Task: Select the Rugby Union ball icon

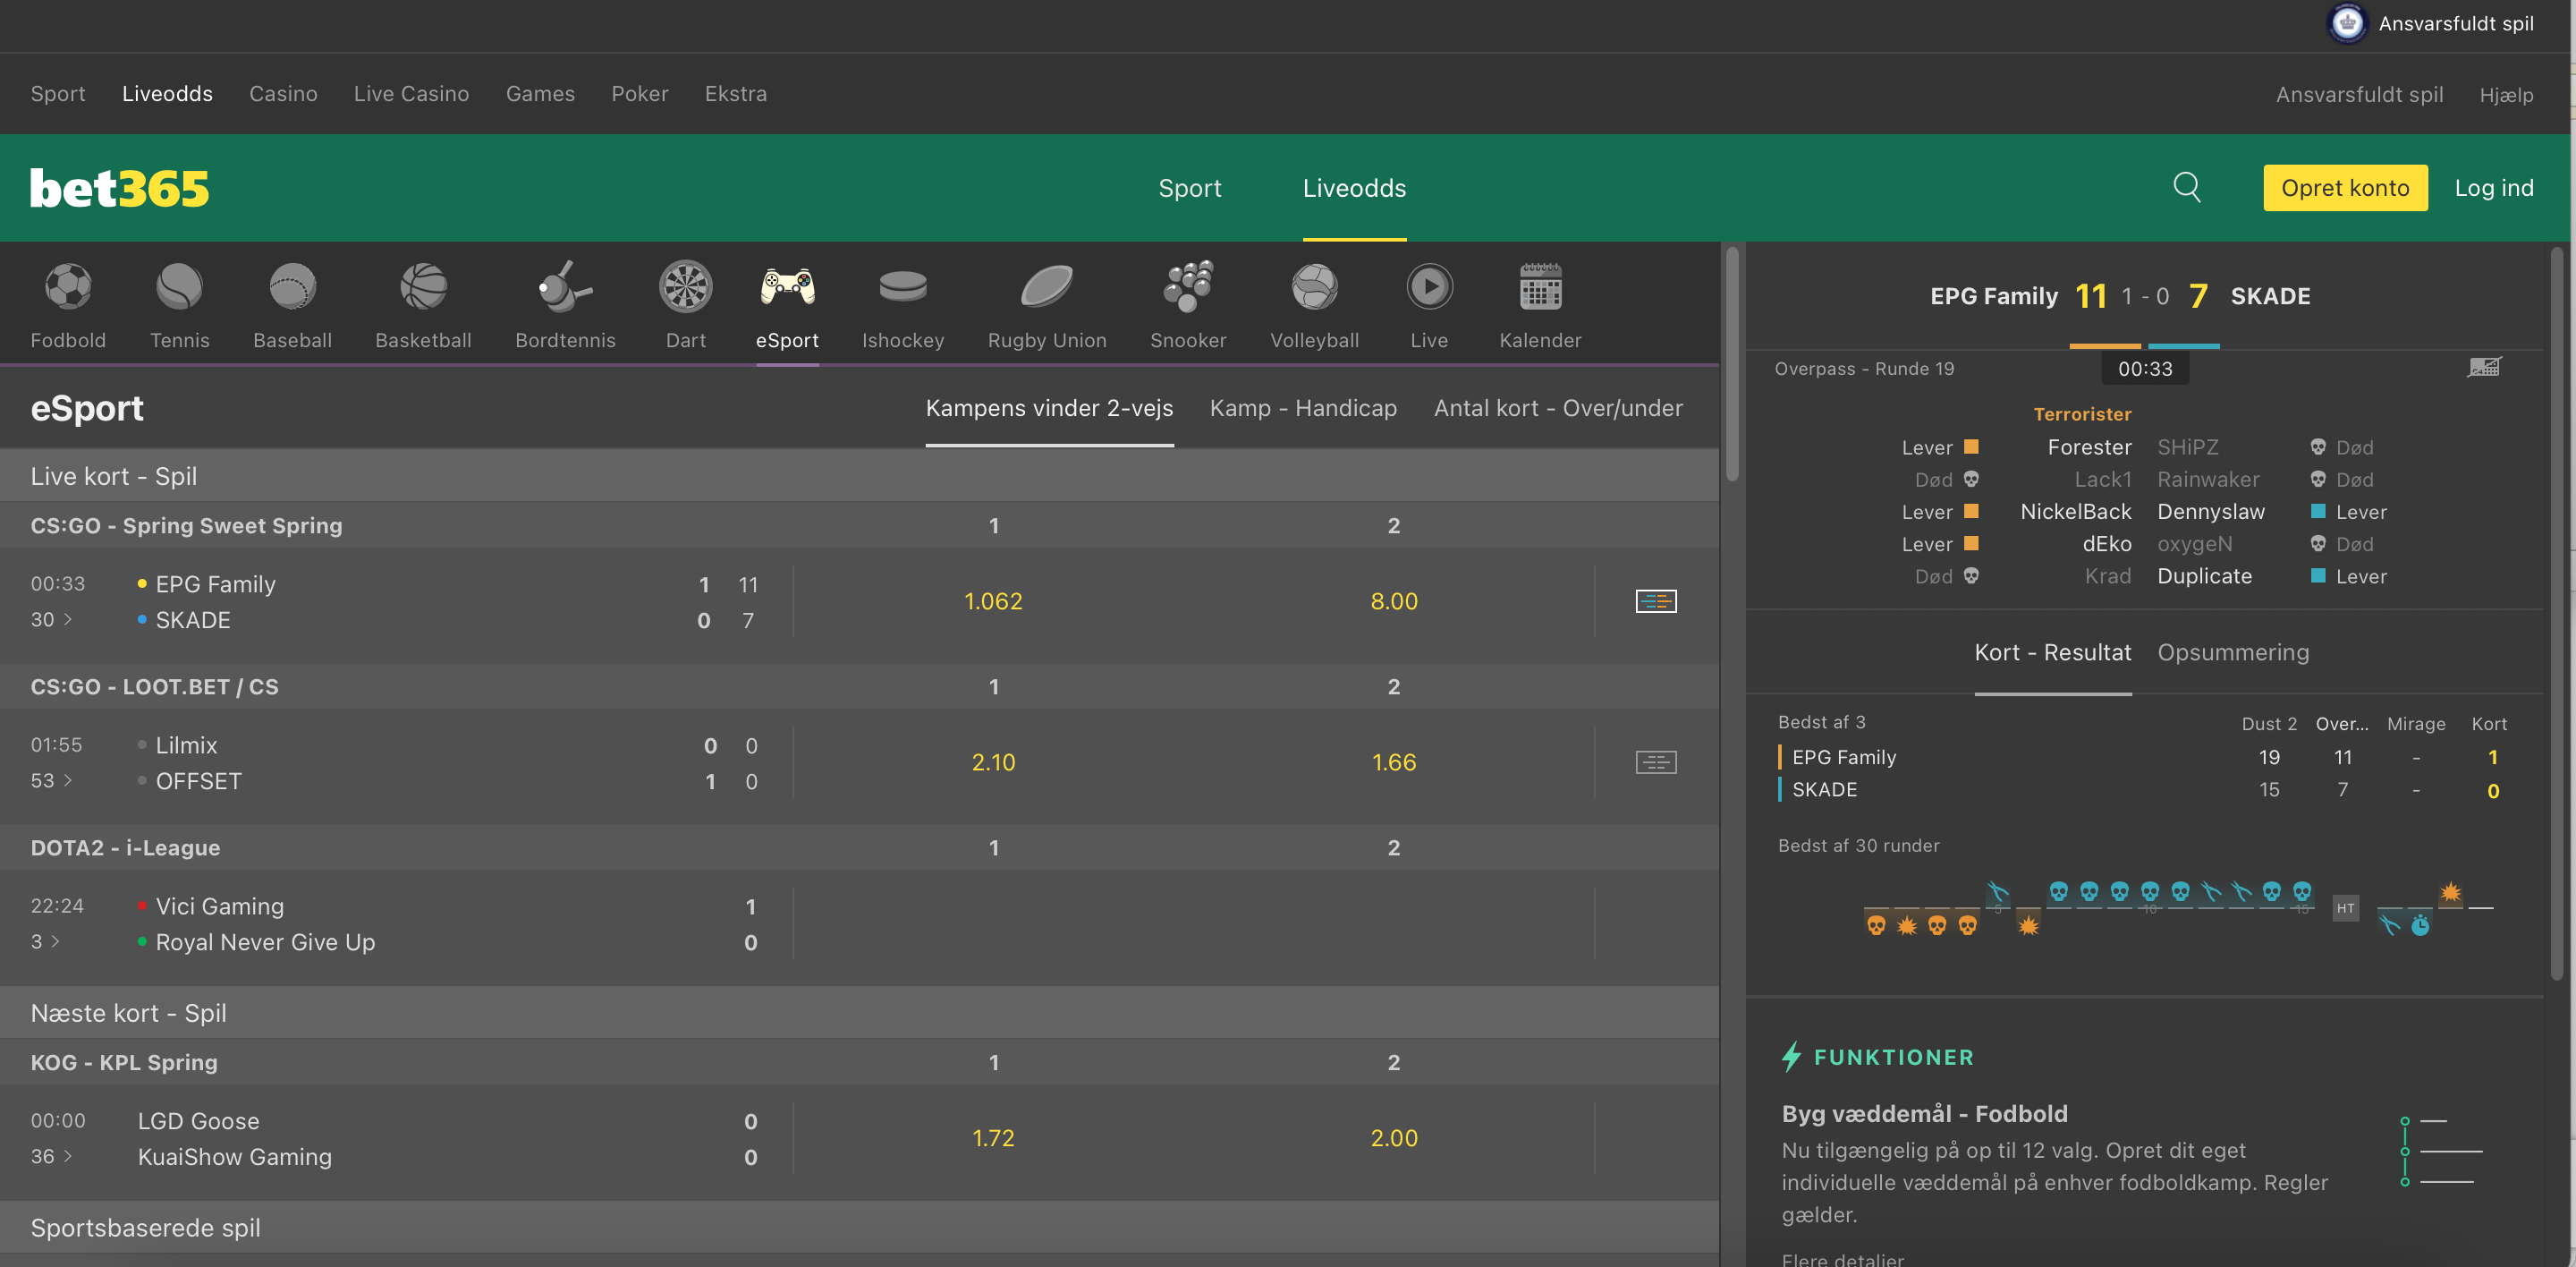Action: click(1047, 288)
